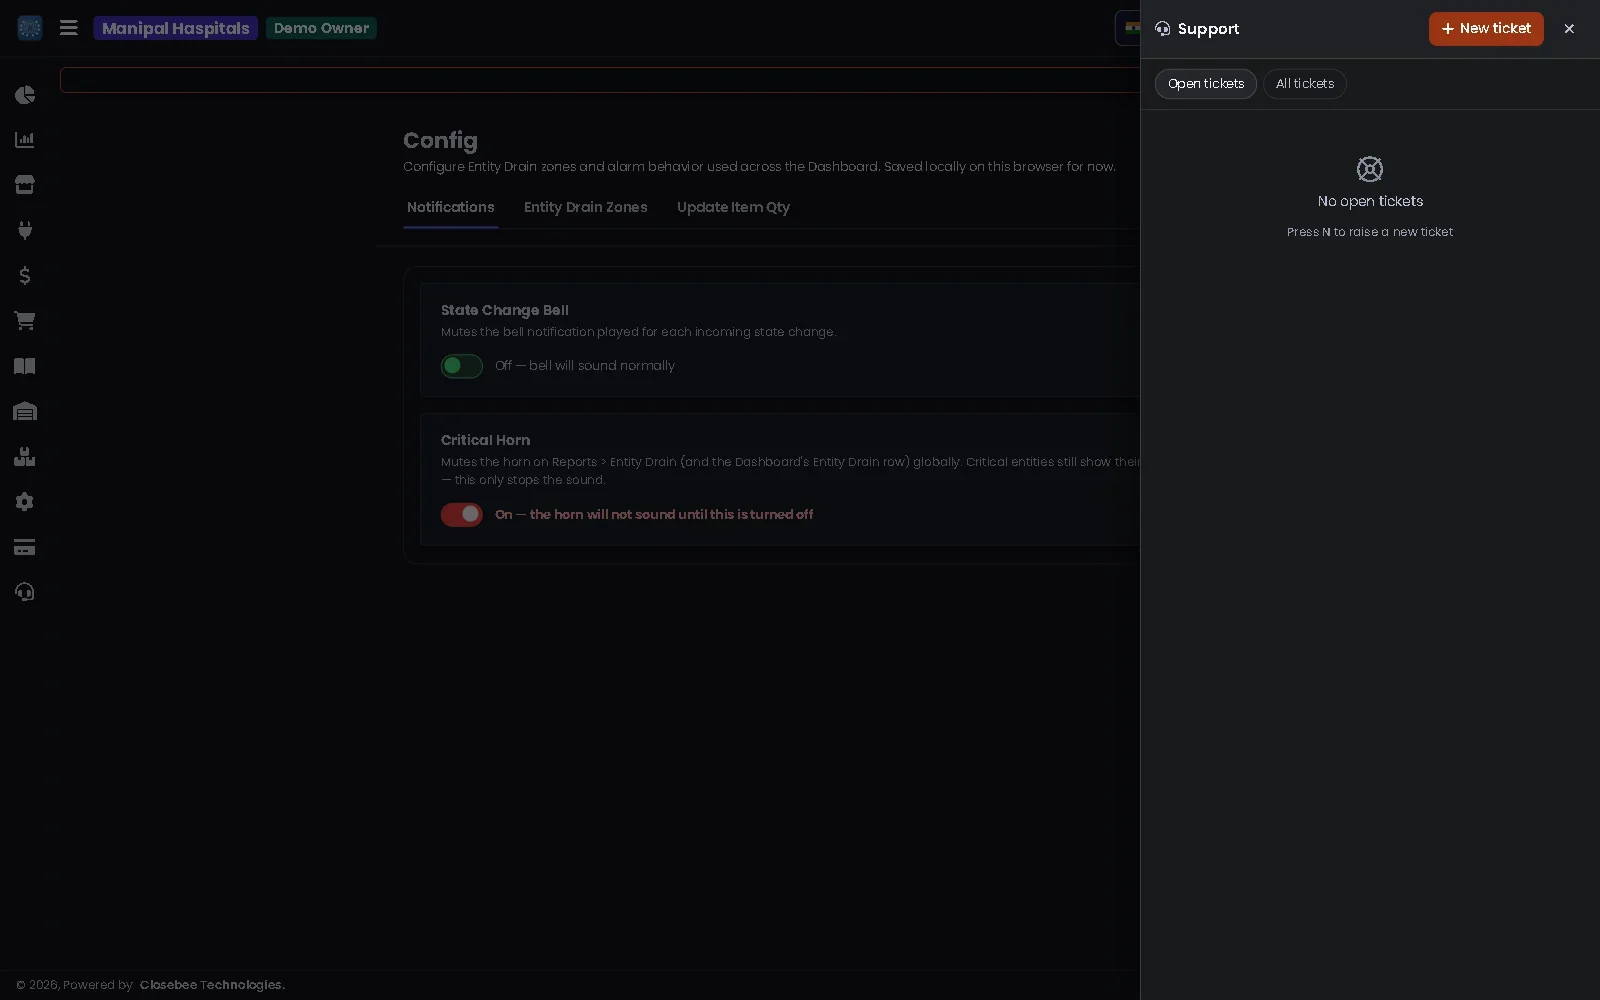The image size is (1600, 1000).
Task: Switch to the All tickets filter
Action: click(1305, 84)
